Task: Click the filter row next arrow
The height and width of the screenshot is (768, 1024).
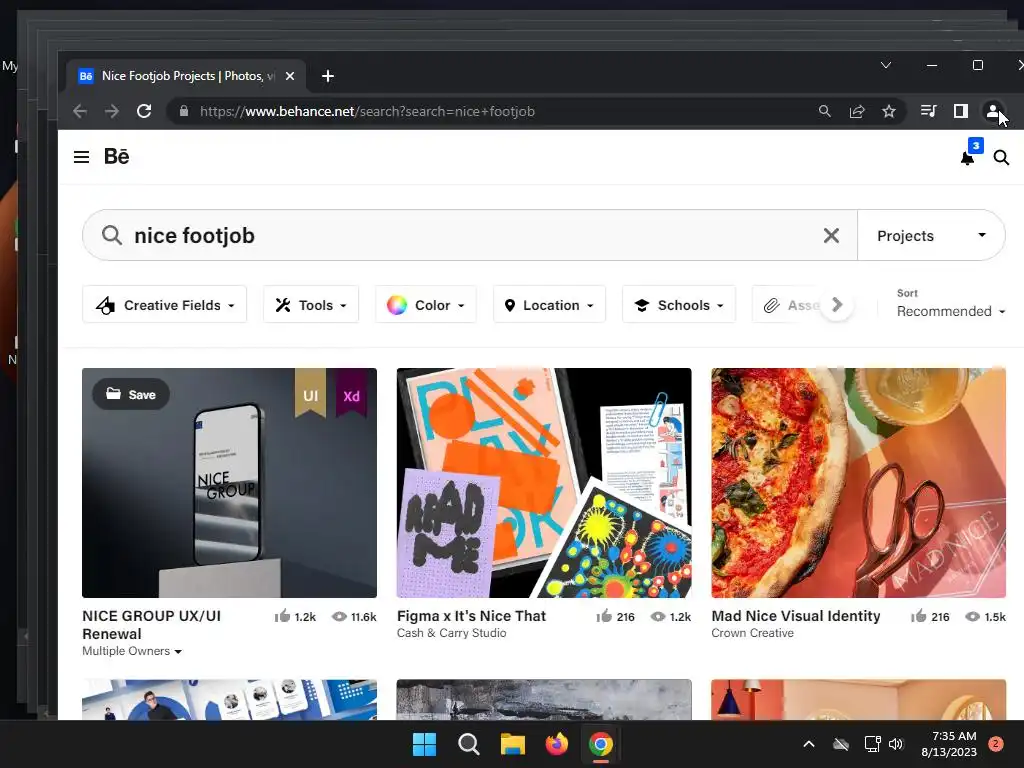Action: pyautogui.click(x=837, y=304)
